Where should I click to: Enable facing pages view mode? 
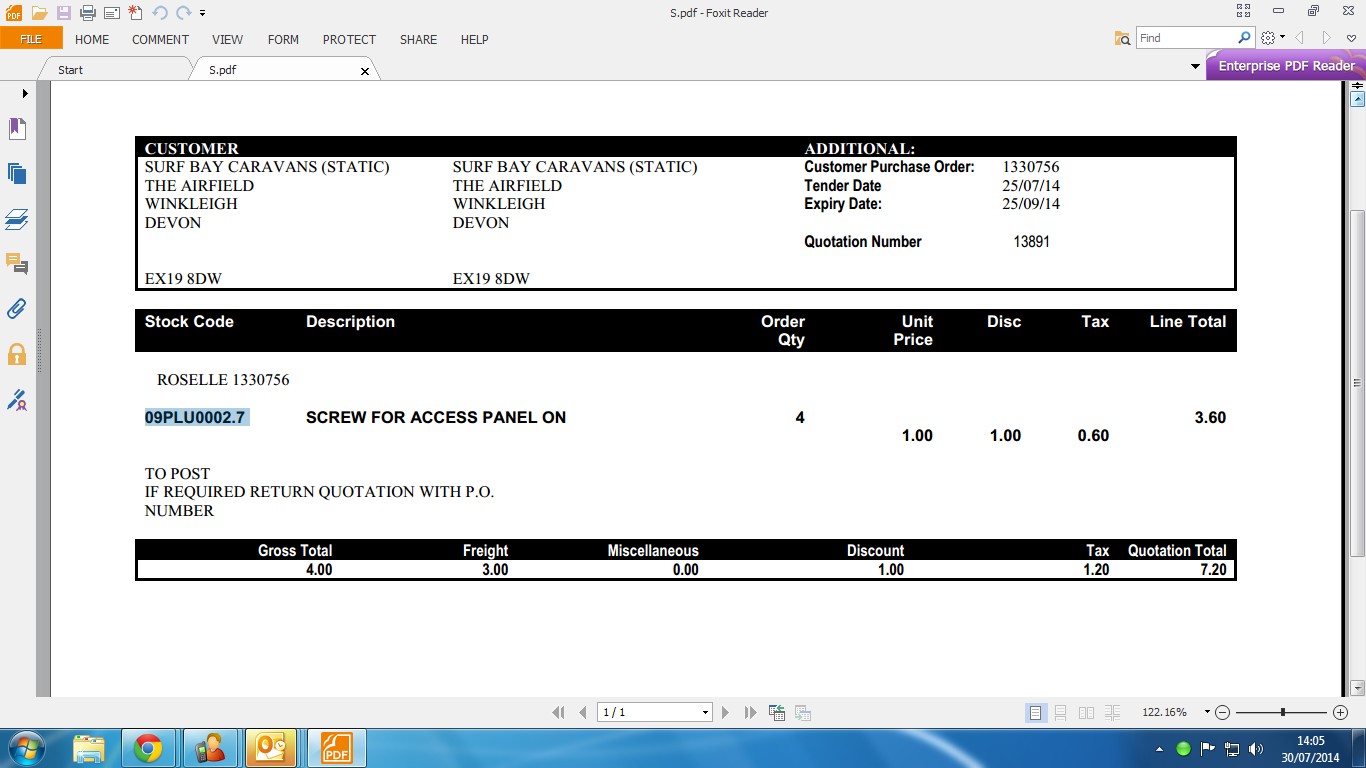click(1086, 713)
